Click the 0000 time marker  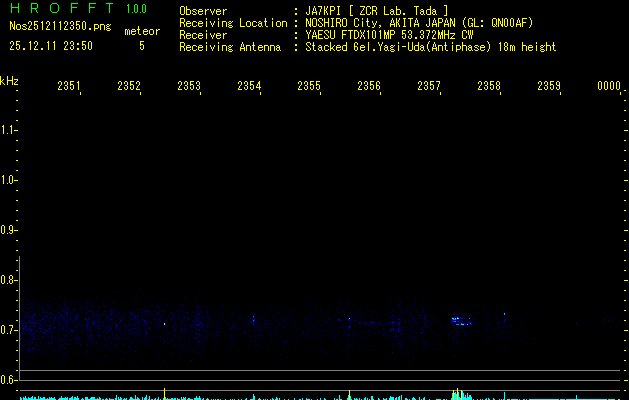(x=609, y=87)
